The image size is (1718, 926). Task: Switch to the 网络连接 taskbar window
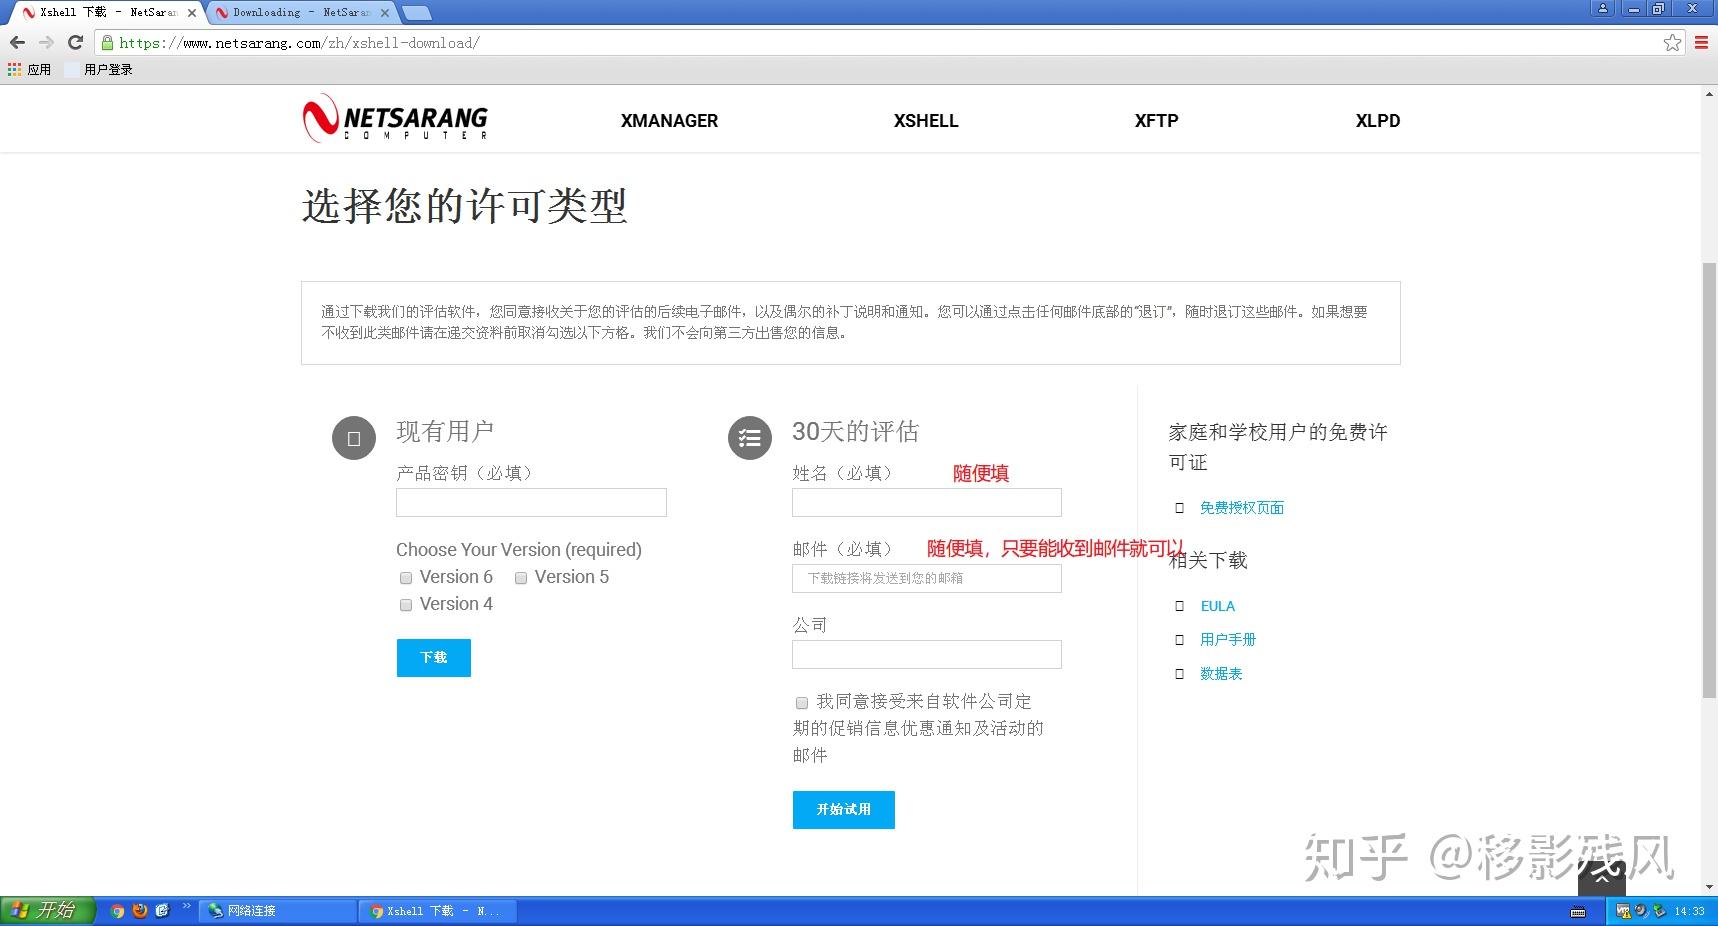278,911
